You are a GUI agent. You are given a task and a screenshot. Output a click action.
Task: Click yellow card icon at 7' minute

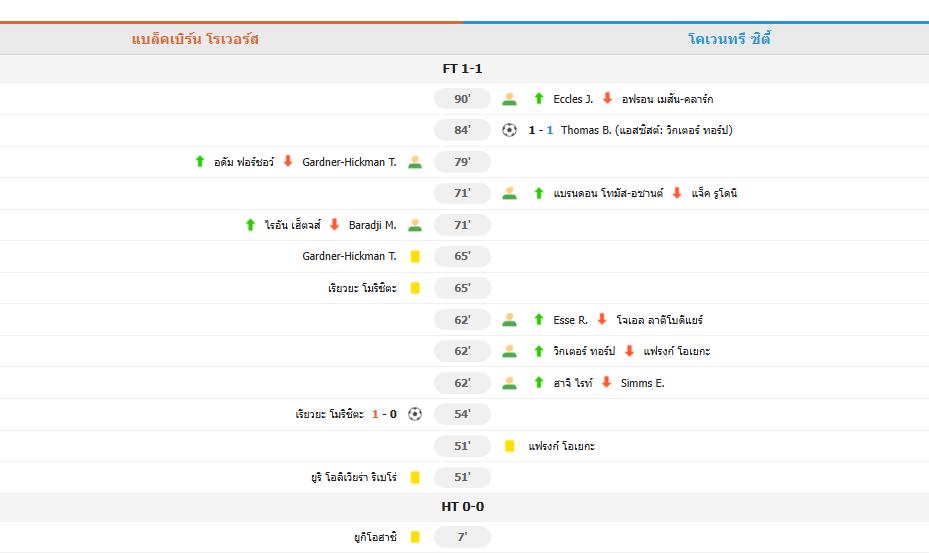pyautogui.click(x=415, y=537)
